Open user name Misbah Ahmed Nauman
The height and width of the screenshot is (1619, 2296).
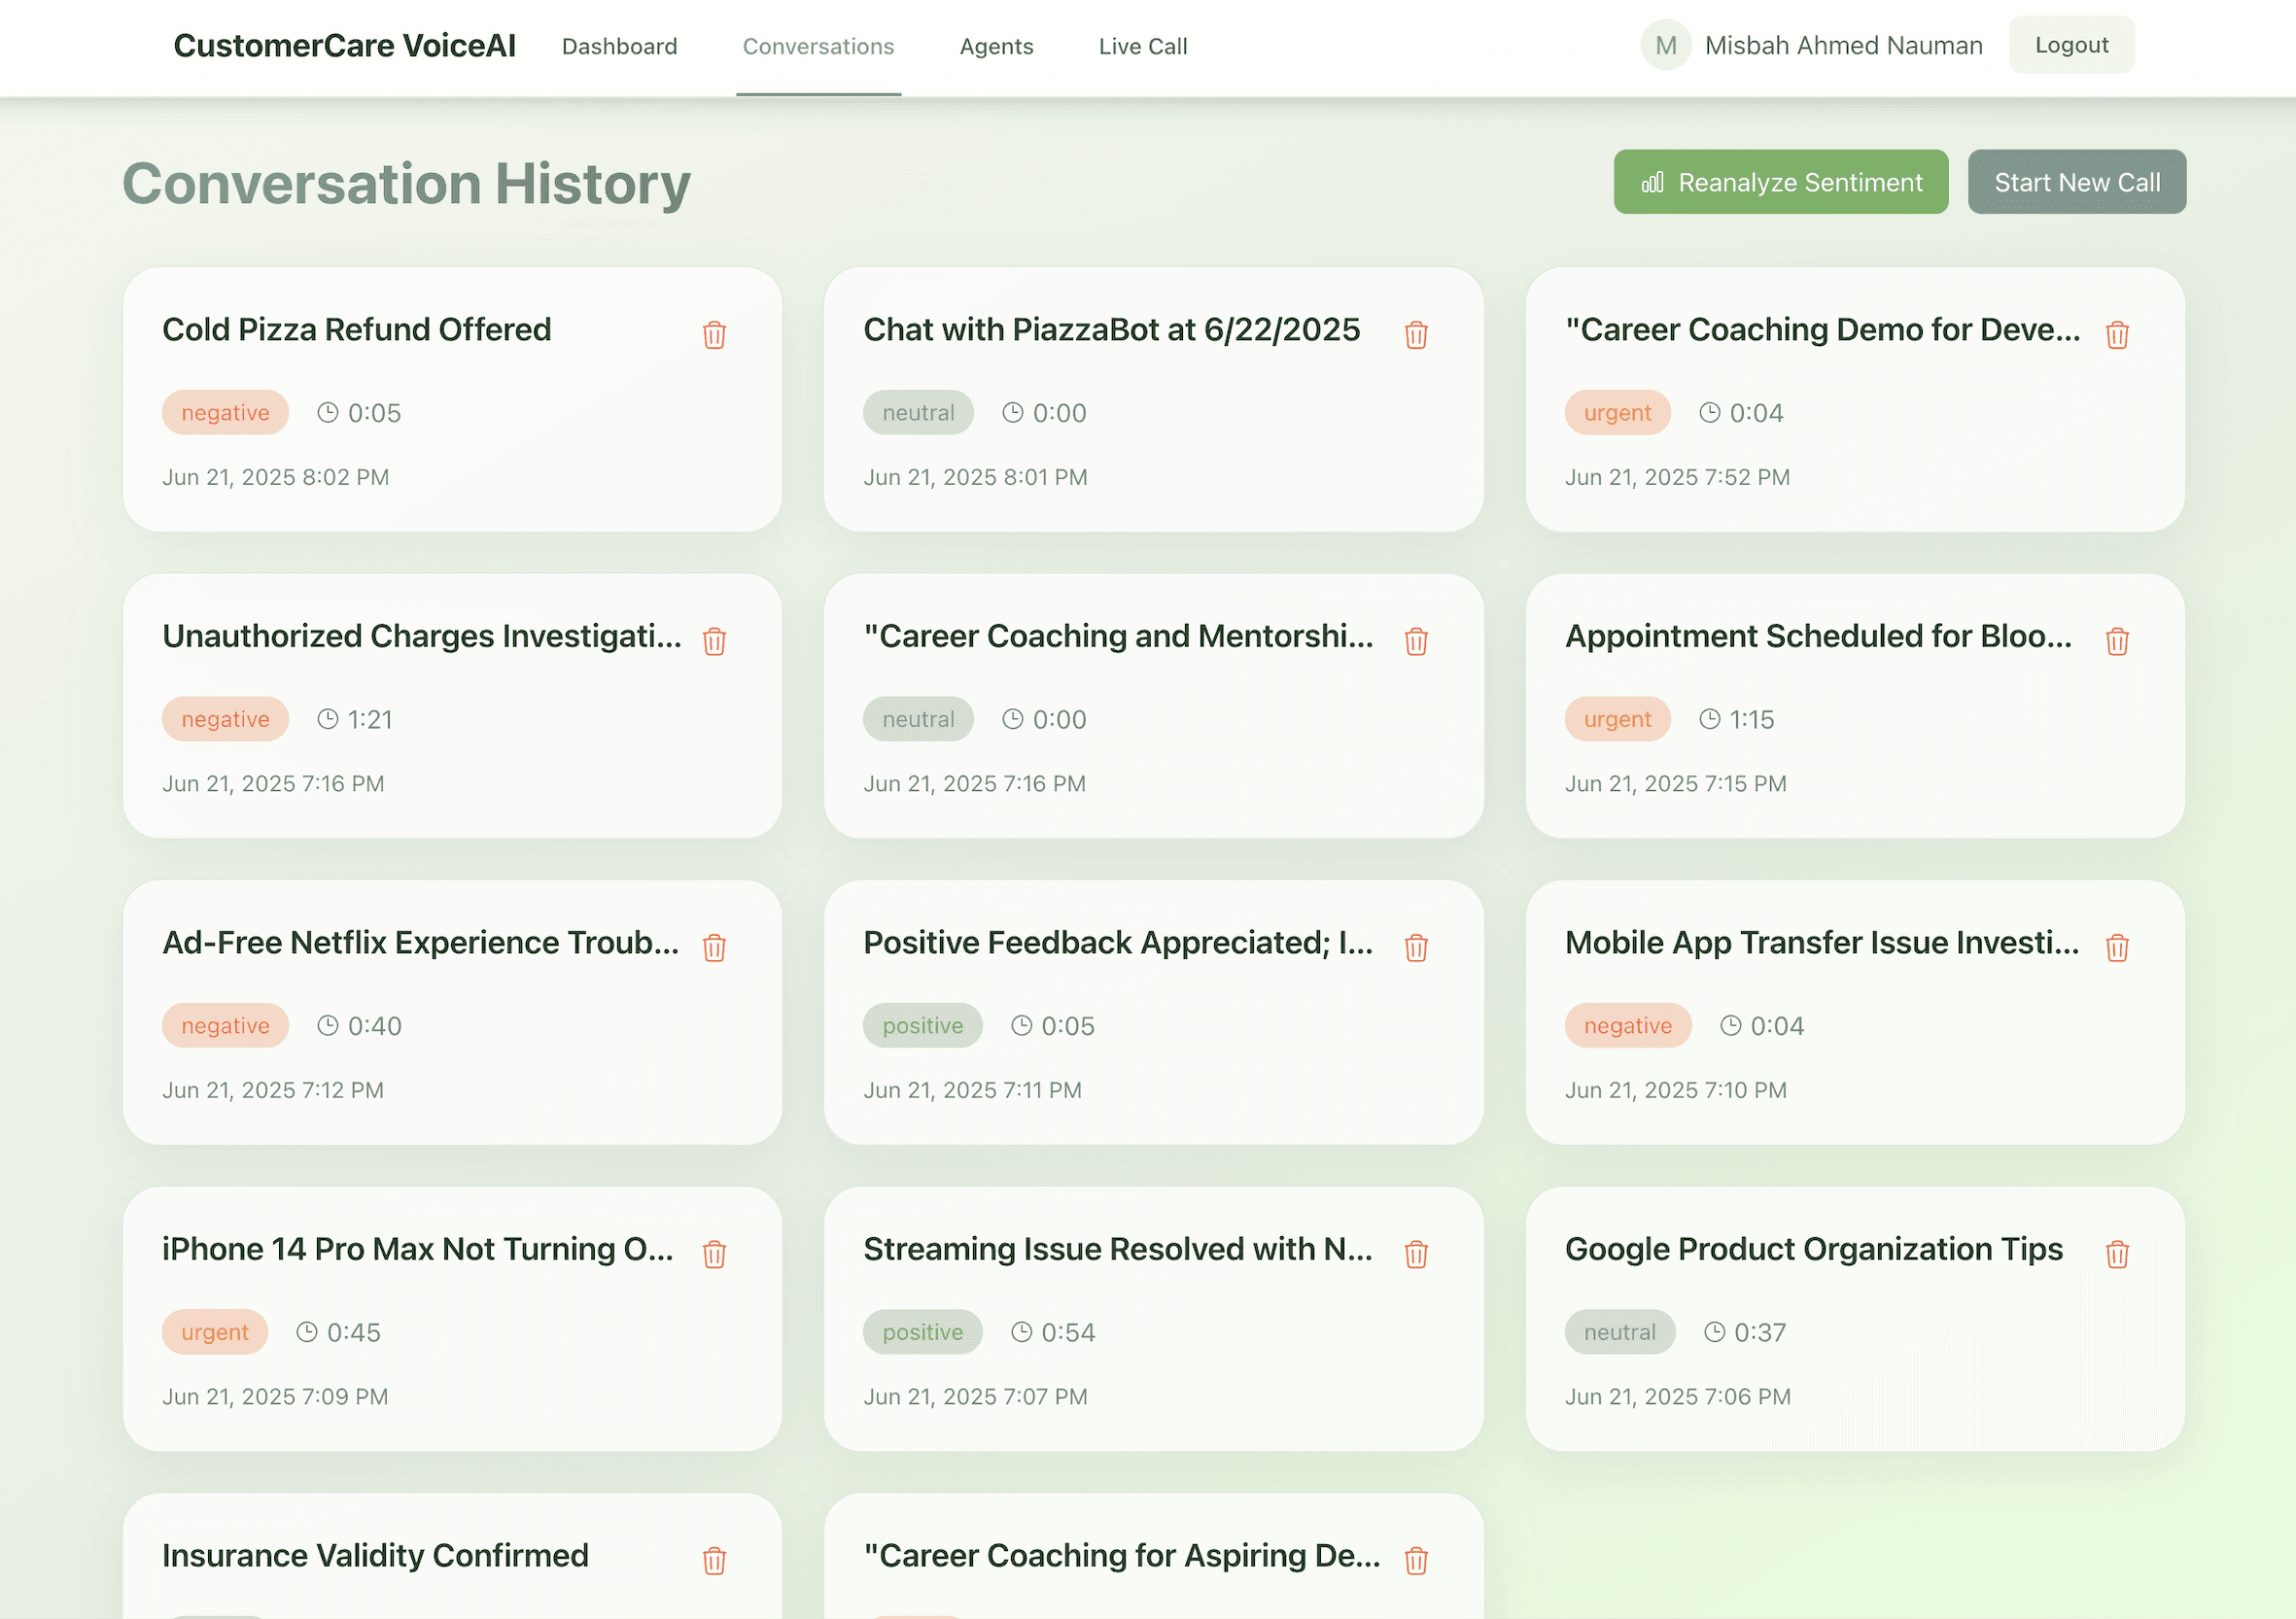[x=1843, y=46]
